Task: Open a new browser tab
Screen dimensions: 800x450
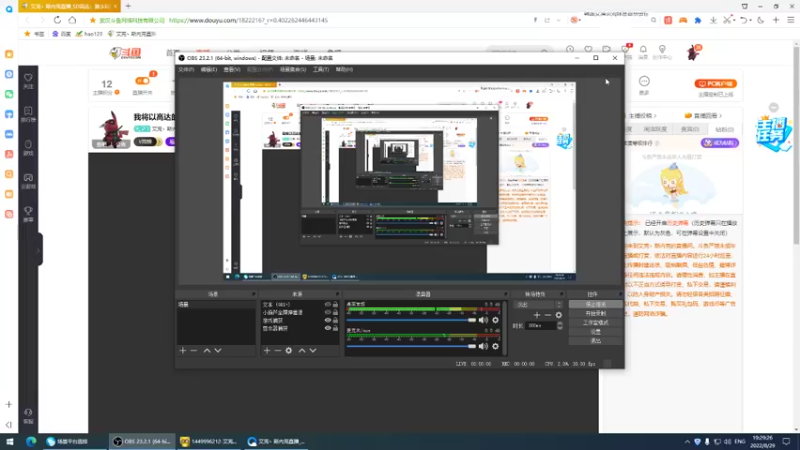Action: pyautogui.click(x=128, y=6)
